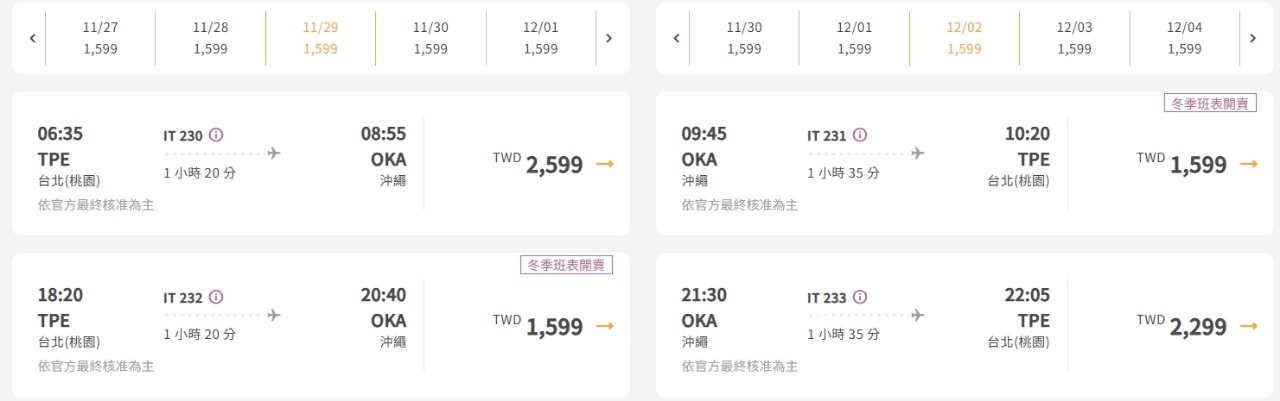Switch return date to 12/03

[x=1074, y=38]
